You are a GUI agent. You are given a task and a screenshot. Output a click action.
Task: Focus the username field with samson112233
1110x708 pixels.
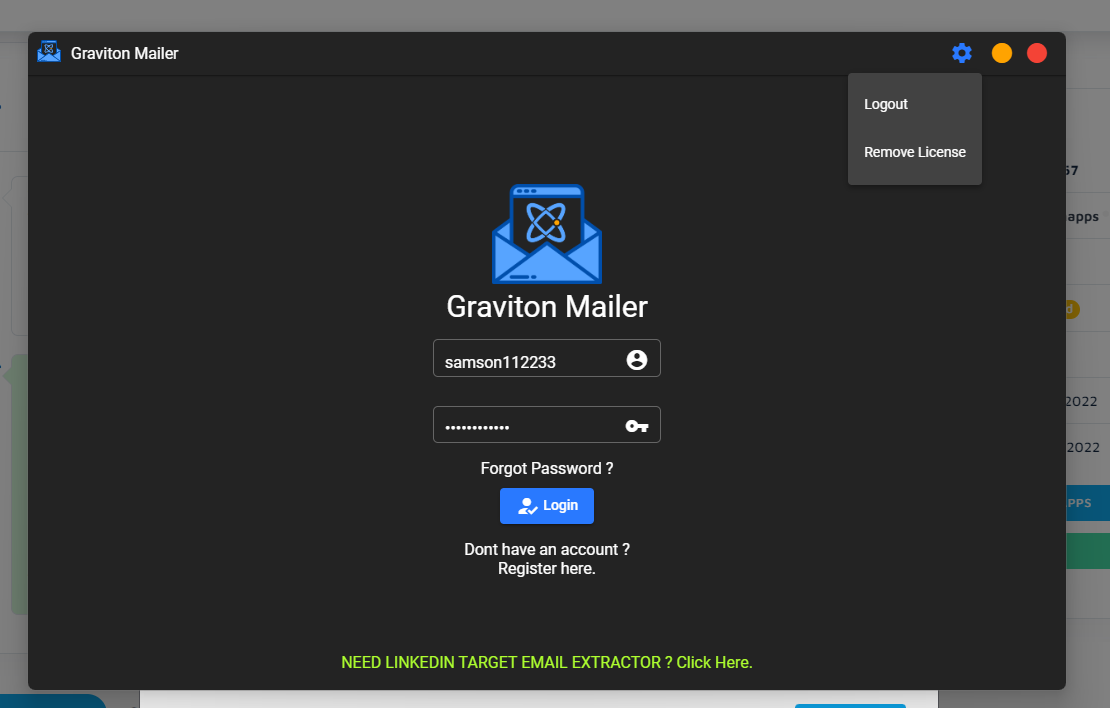[x=547, y=358]
